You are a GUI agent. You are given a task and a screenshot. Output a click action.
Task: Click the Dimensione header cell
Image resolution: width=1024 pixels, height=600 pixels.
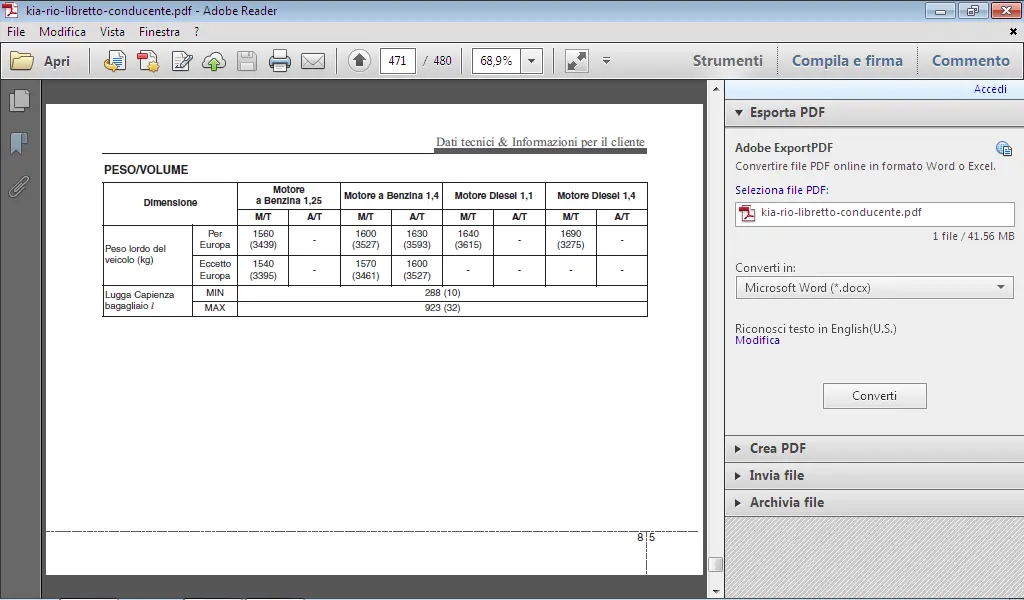(x=170, y=202)
